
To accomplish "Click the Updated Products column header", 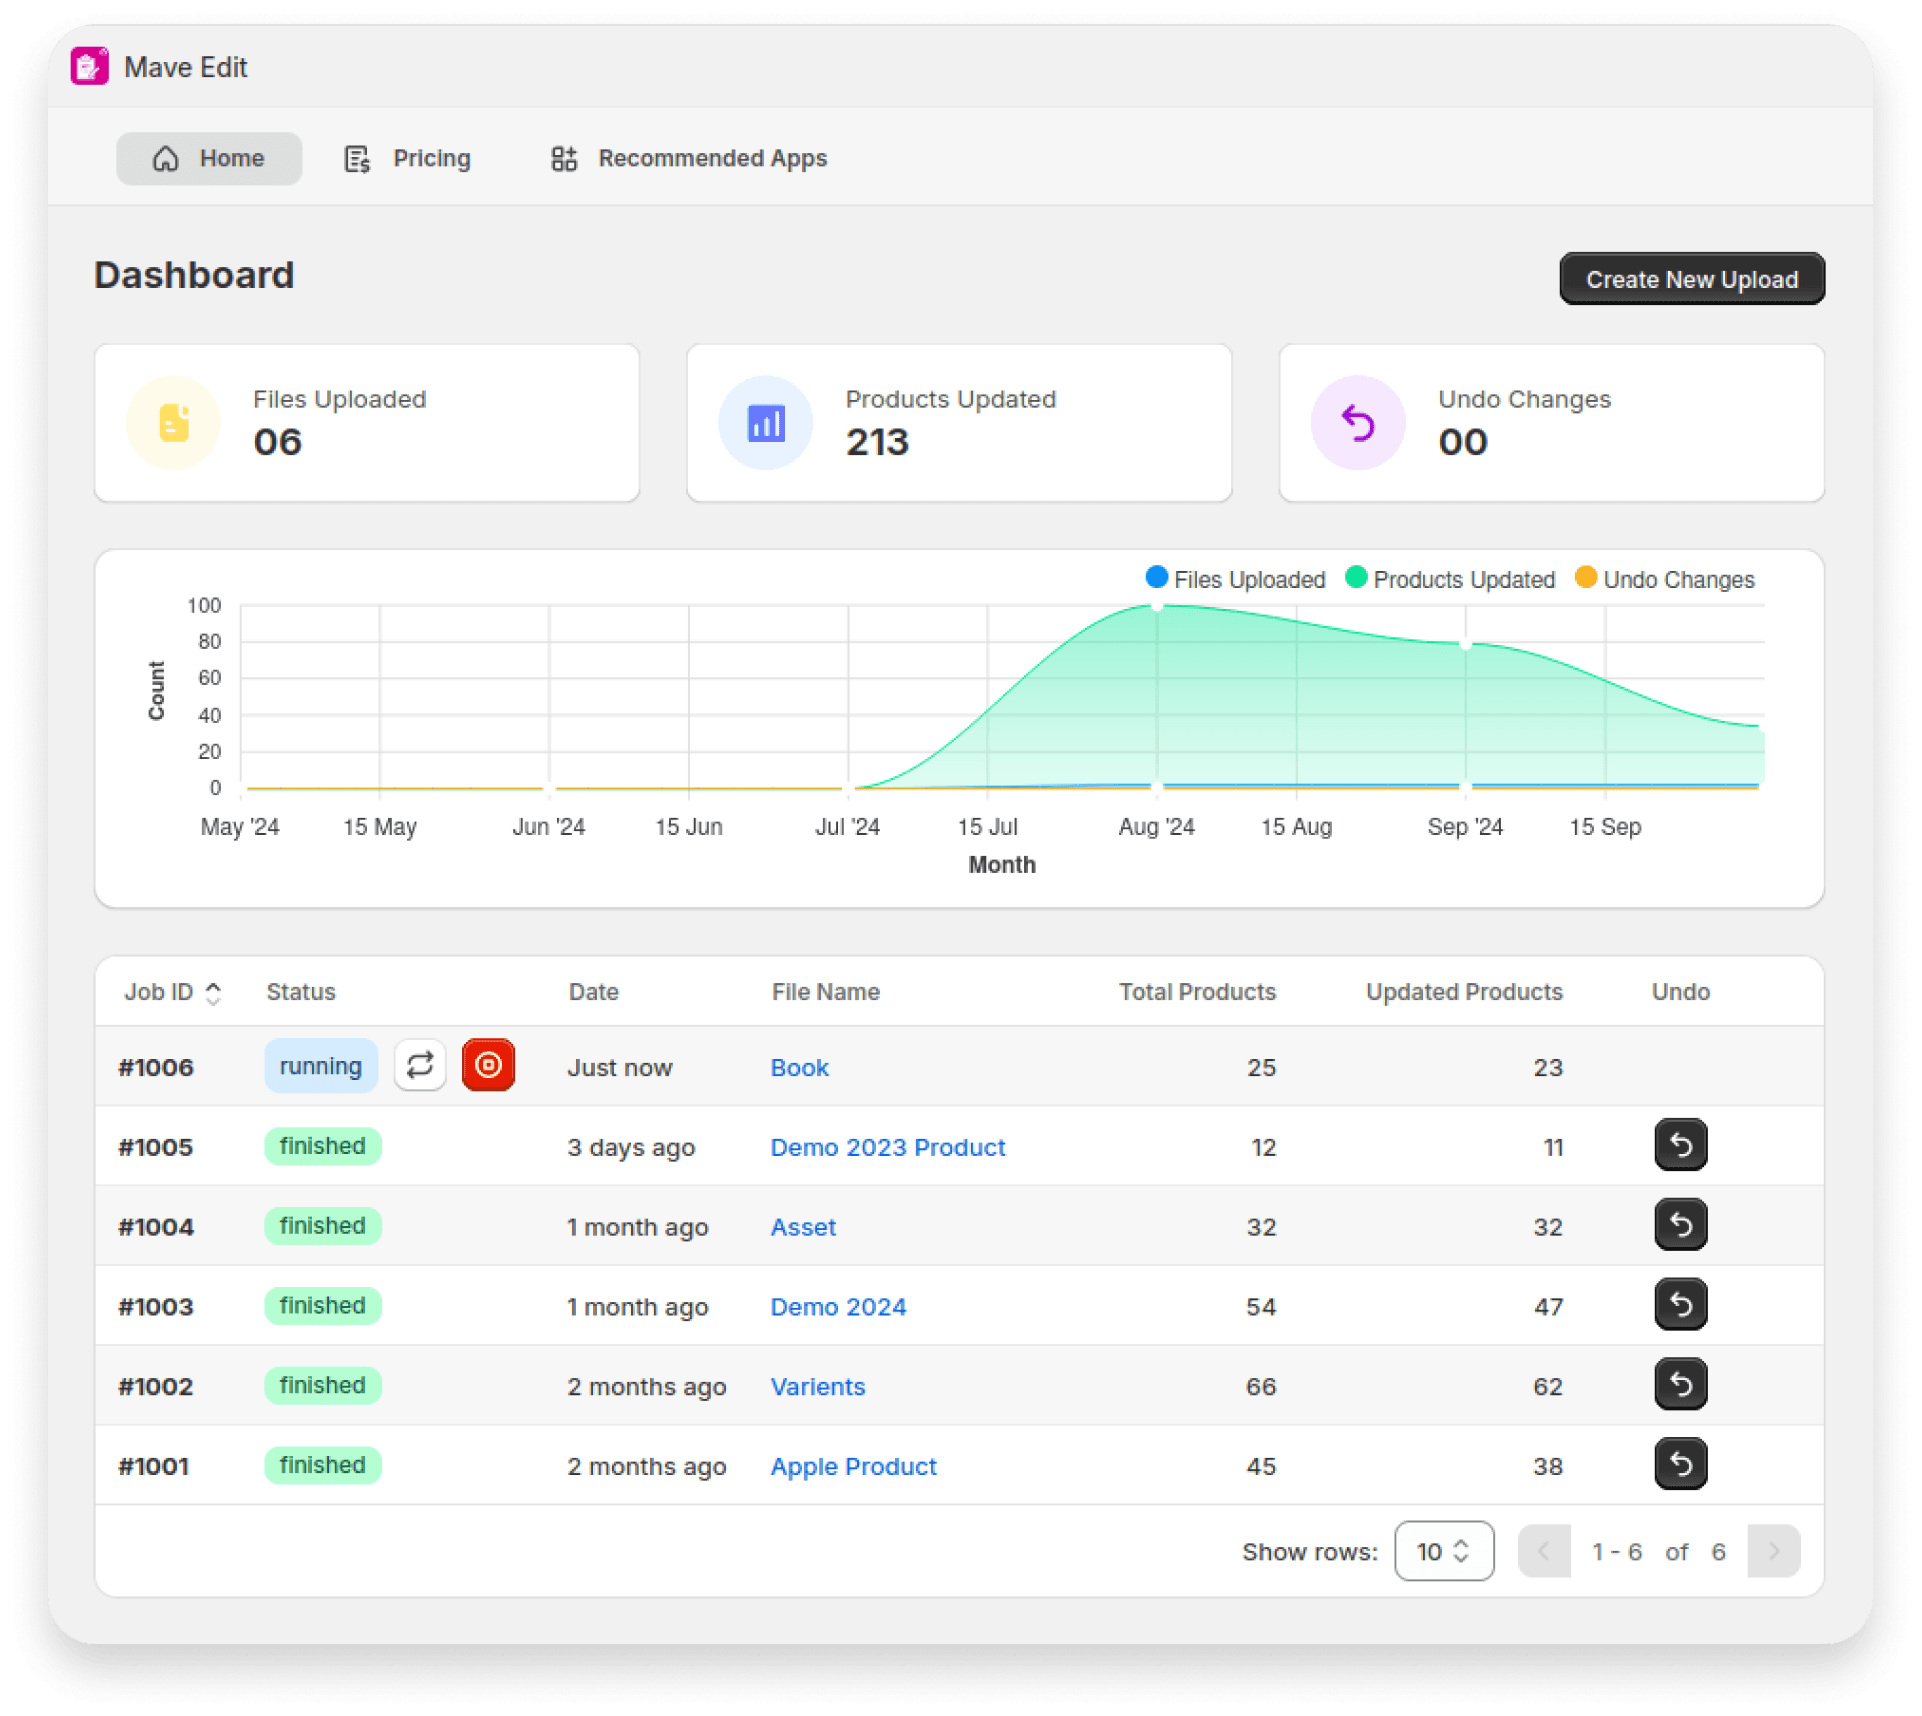I will coord(1464,992).
